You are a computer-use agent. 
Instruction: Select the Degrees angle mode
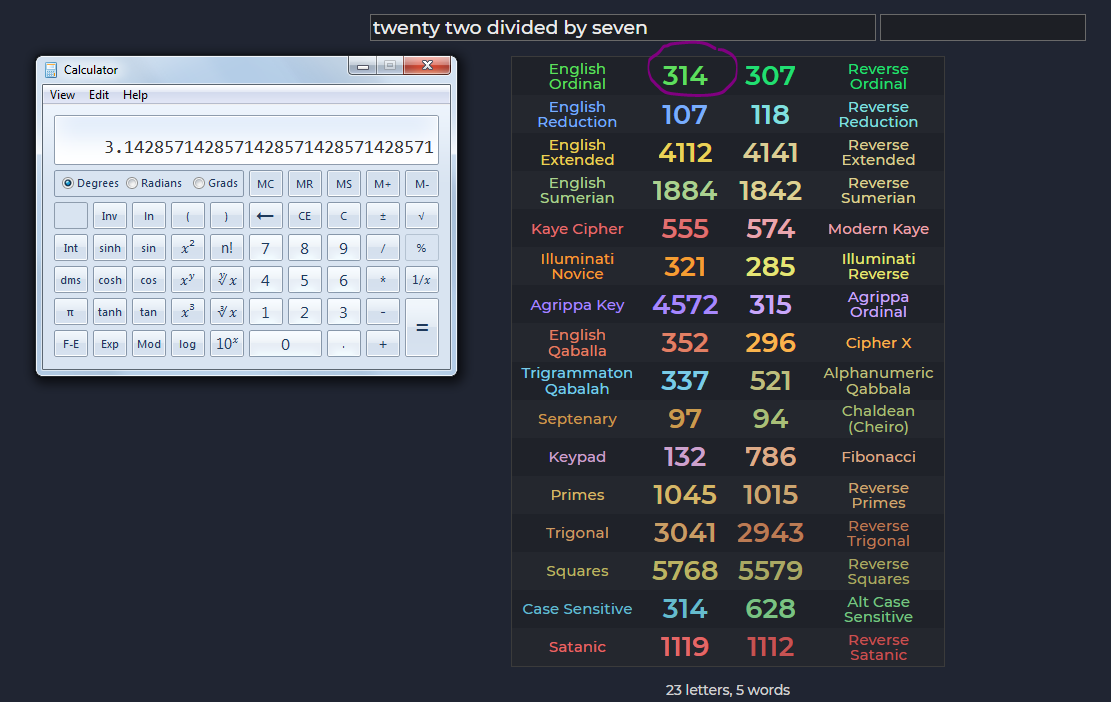[91, 183]
